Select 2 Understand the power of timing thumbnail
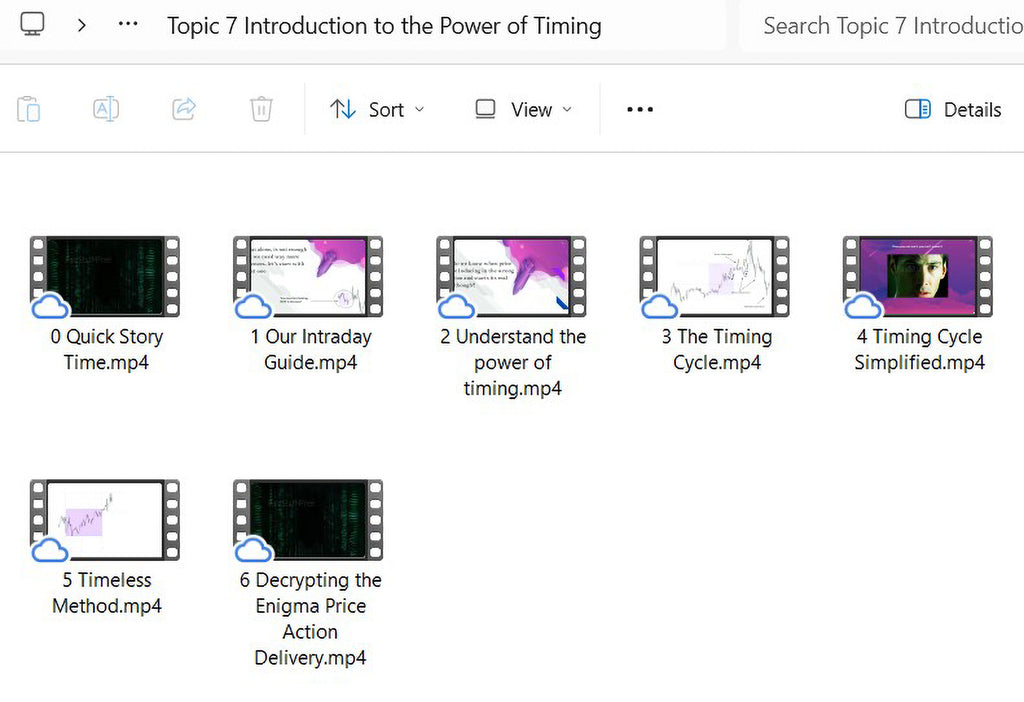1024x702 pixels. pyautogui.click(x=511, y=276)
